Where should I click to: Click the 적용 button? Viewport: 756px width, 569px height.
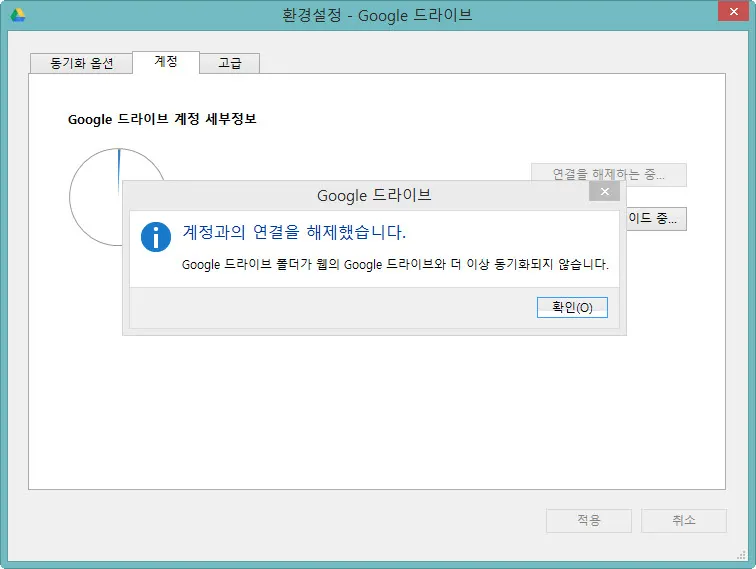(589, 520)
